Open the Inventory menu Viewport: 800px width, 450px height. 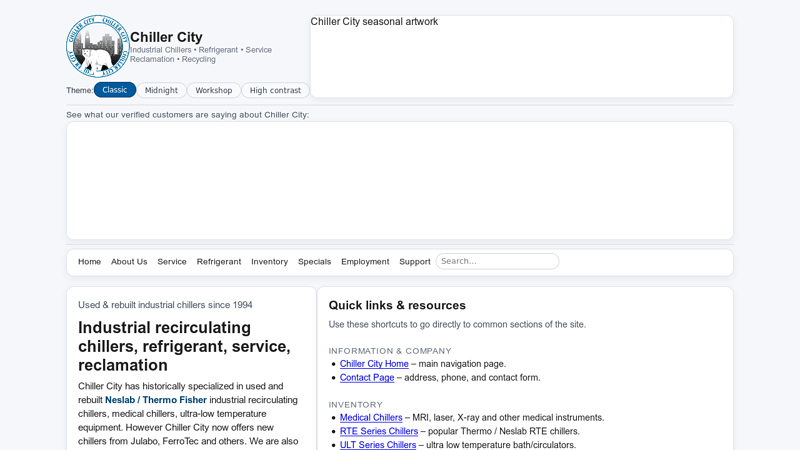click(x=269, y=262)
